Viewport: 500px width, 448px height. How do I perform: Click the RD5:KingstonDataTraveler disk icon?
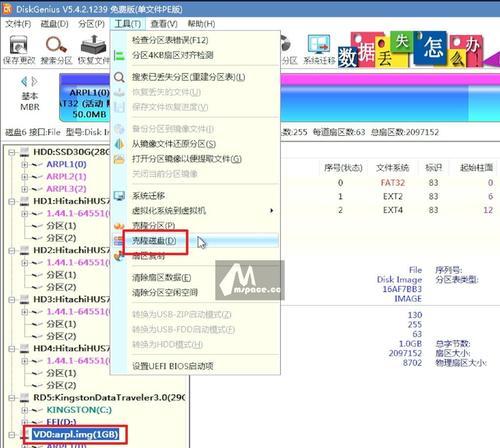24,397
